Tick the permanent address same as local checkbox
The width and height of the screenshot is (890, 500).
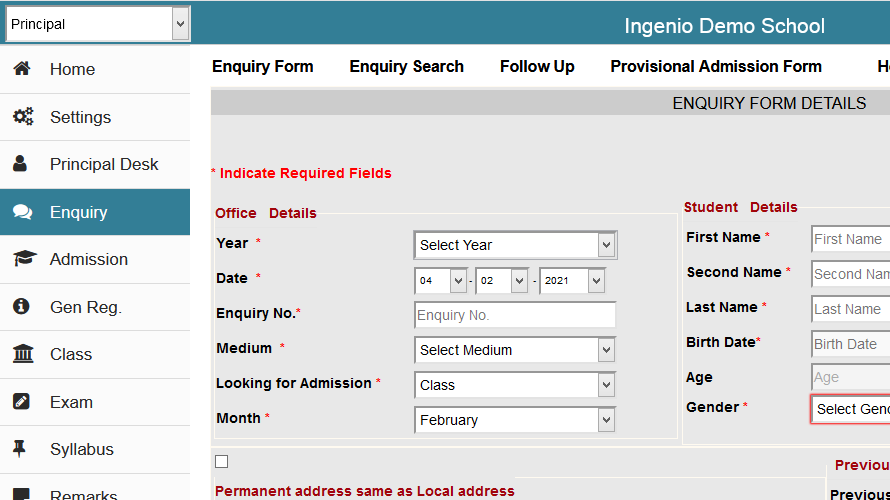pos(221,461)
